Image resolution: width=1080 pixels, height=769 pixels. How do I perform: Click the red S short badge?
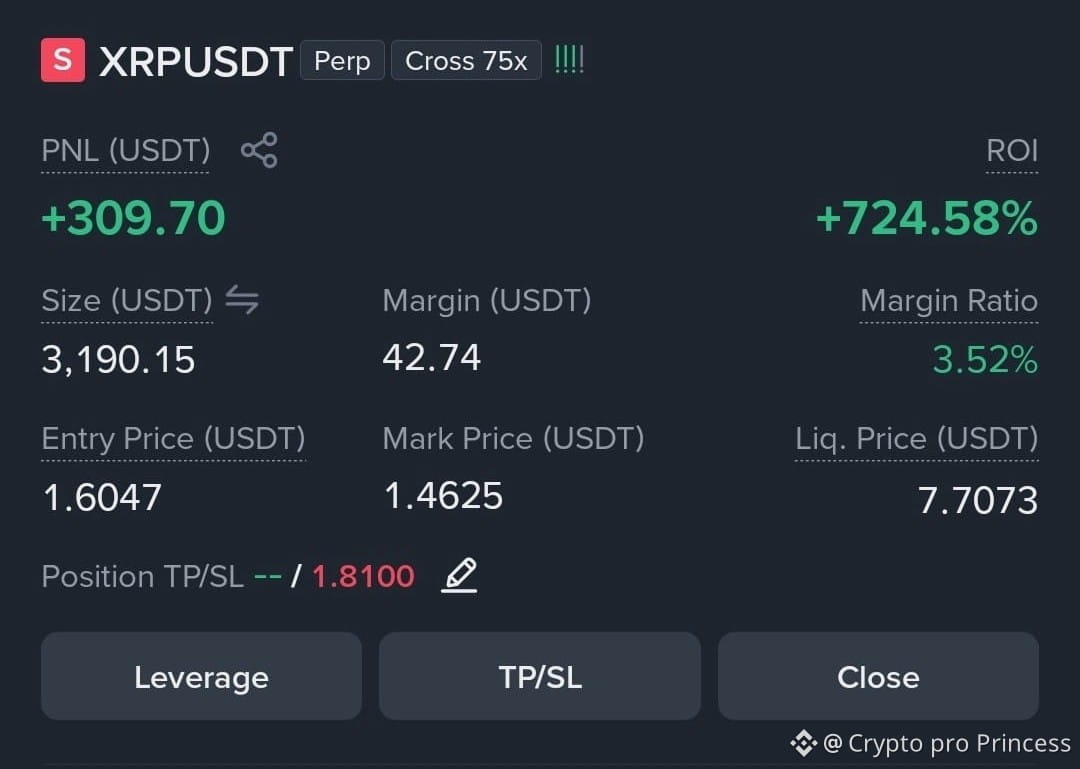63,60
